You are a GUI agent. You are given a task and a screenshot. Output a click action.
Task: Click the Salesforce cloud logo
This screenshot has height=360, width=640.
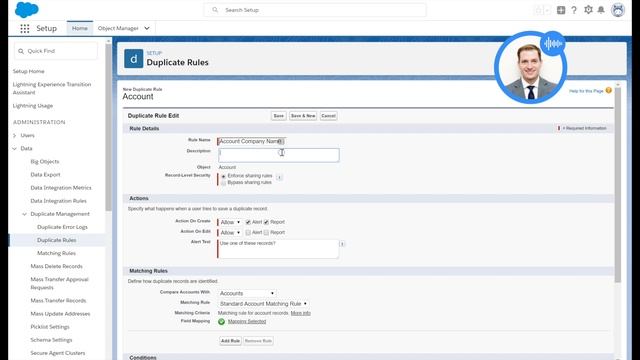[x=27, y=9]
